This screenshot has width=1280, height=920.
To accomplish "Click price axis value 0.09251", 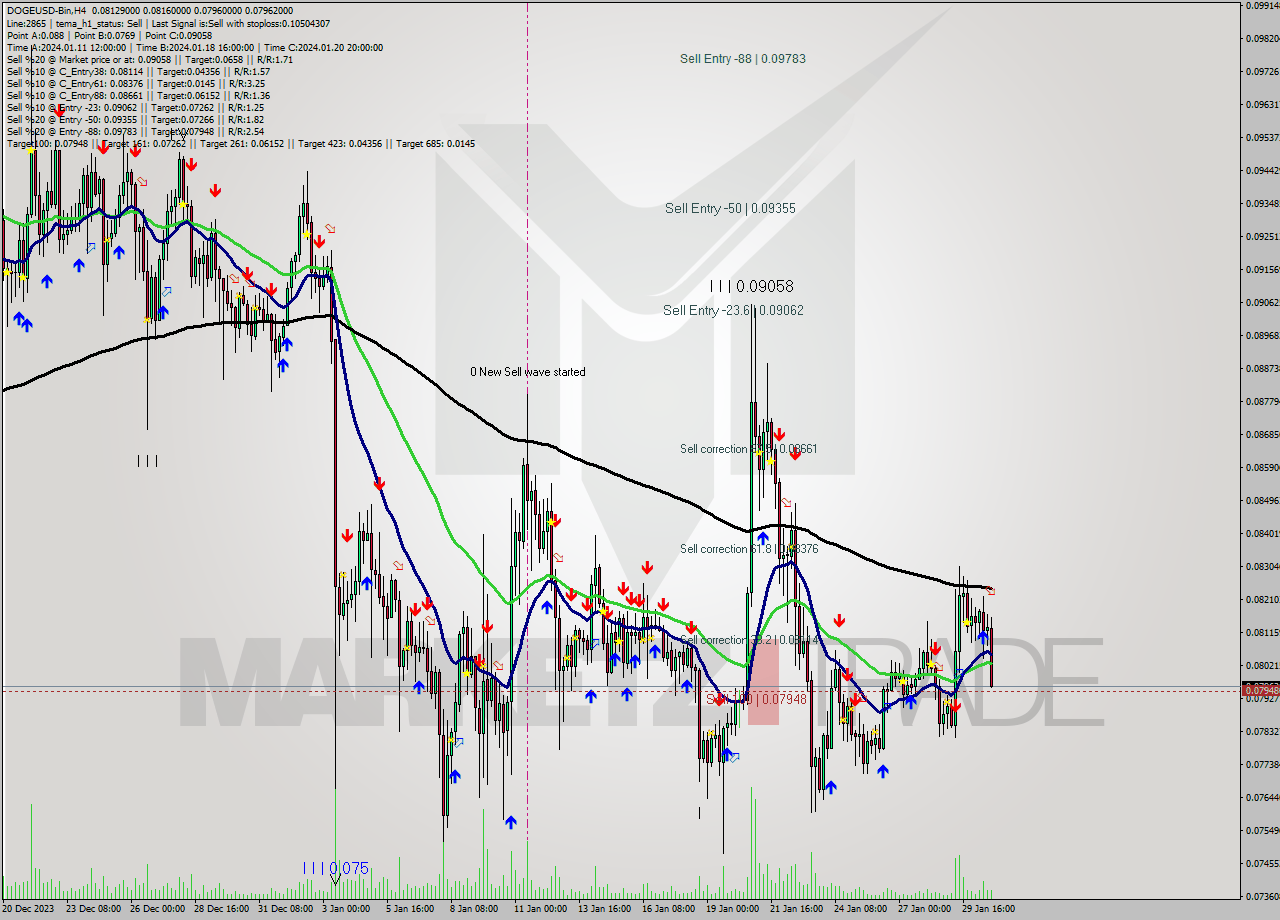I will (1261, 236).
